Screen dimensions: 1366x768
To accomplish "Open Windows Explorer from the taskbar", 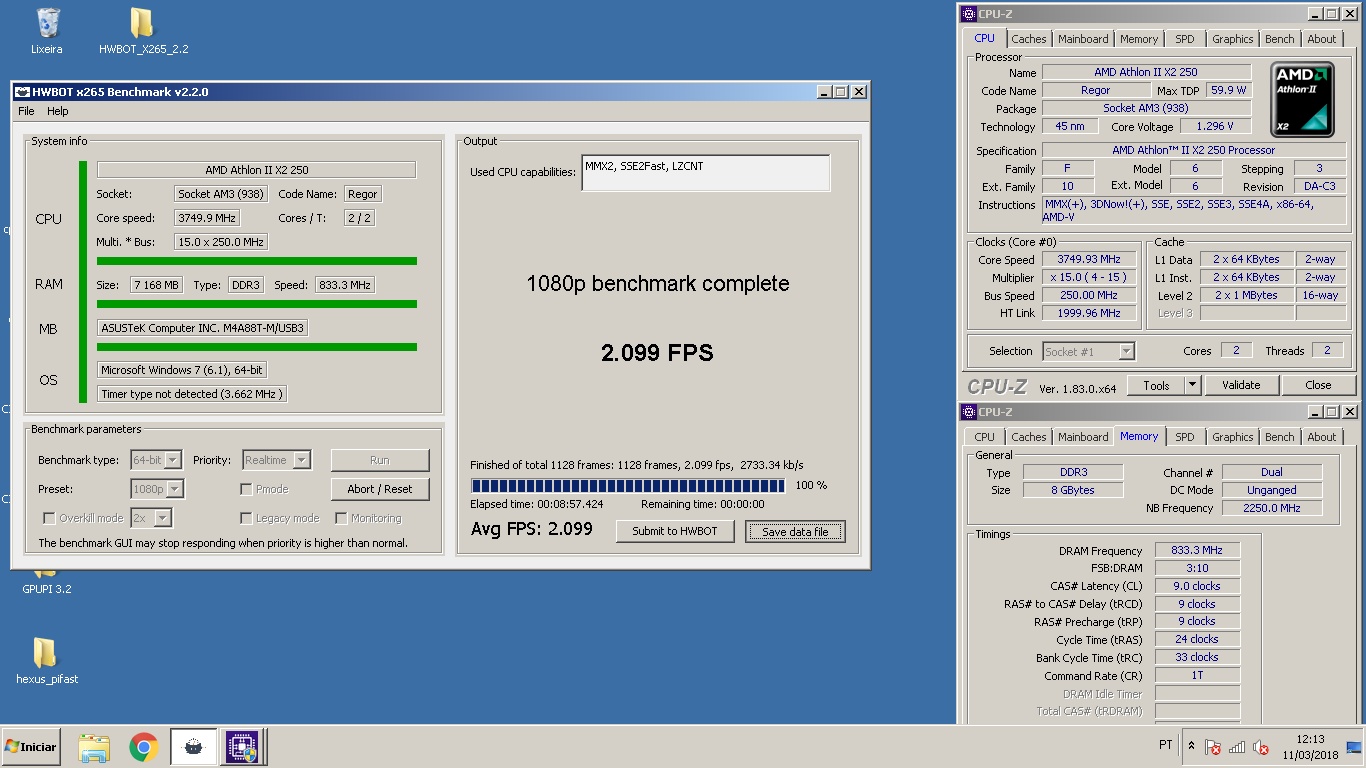I will (94, 747).
